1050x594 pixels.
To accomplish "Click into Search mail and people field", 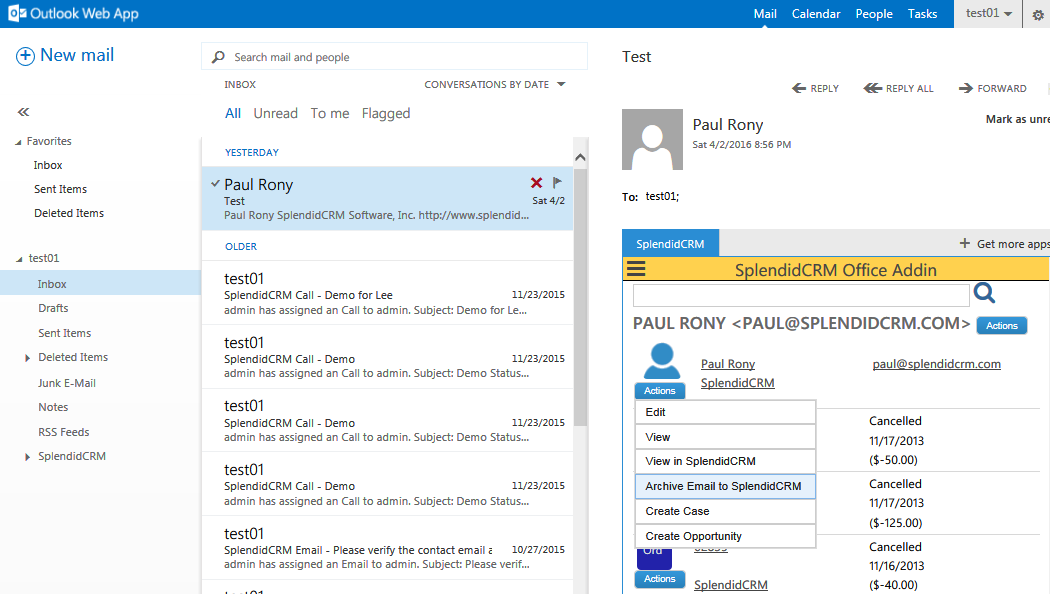I will [394, 57].
